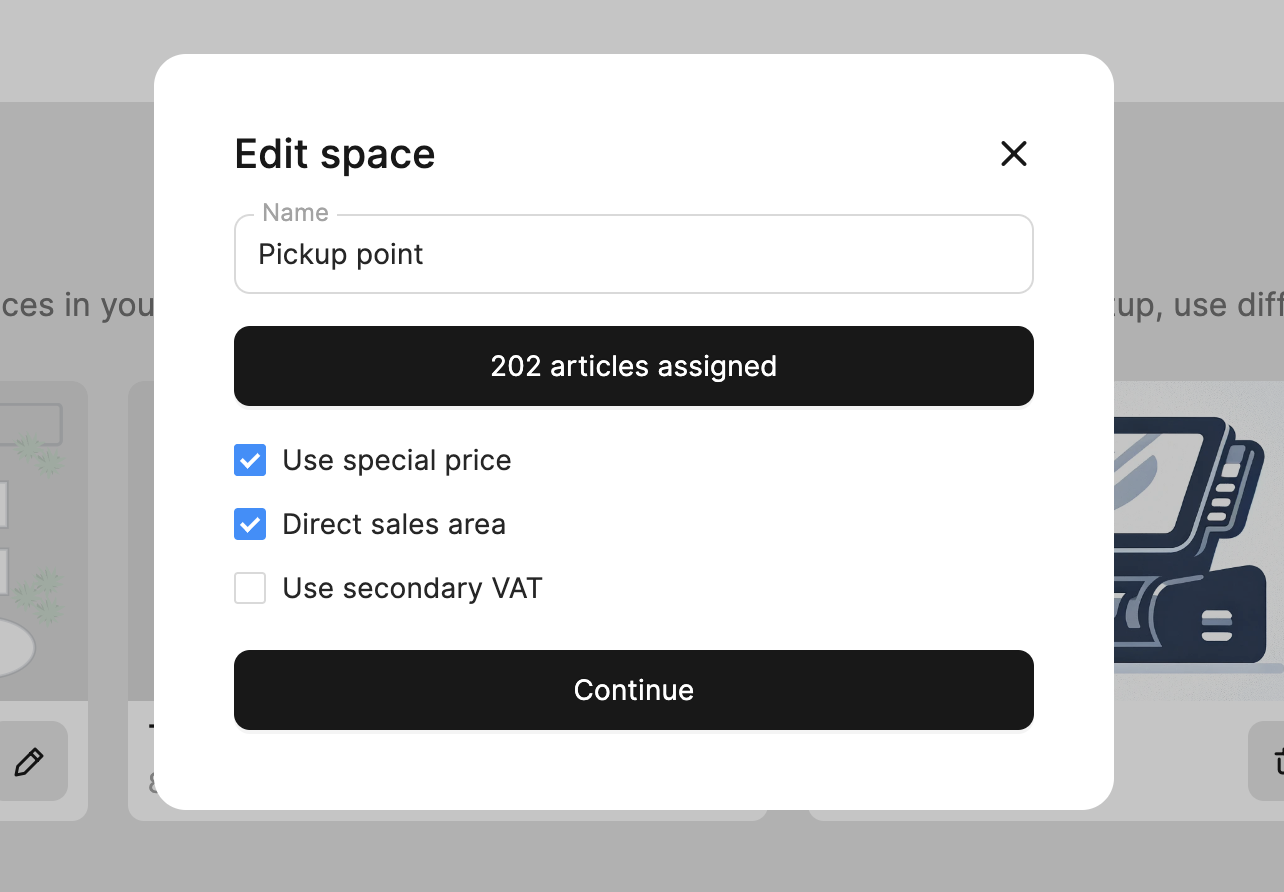Click the "Direct sales area" label text
The width and height of the screenshot is (1284, 892).
click(394, 524)
